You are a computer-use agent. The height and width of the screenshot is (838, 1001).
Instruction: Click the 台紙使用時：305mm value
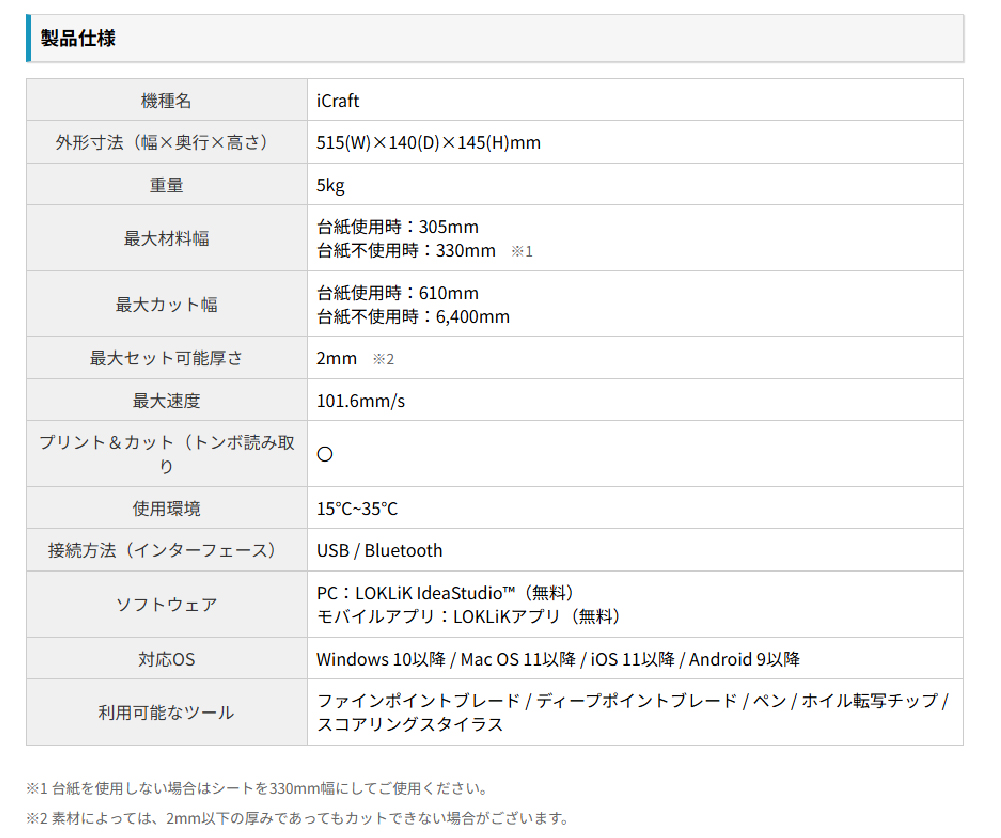tap(398, 227)
